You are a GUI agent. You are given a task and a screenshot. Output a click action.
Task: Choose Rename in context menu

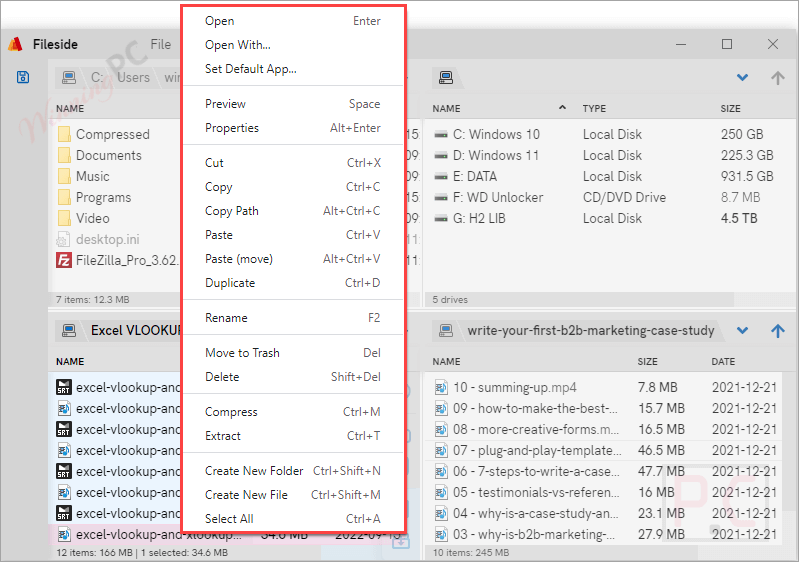click(x=293, y=318)
